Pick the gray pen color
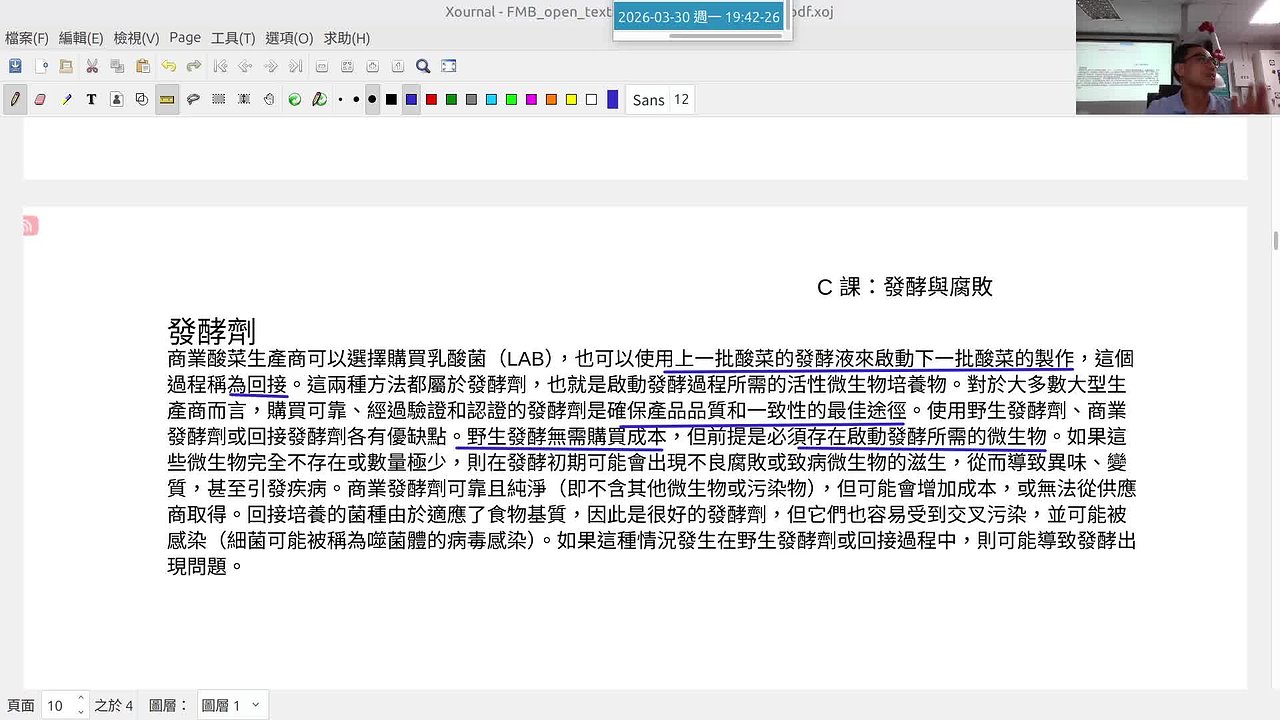 click(x=471, y=99)
